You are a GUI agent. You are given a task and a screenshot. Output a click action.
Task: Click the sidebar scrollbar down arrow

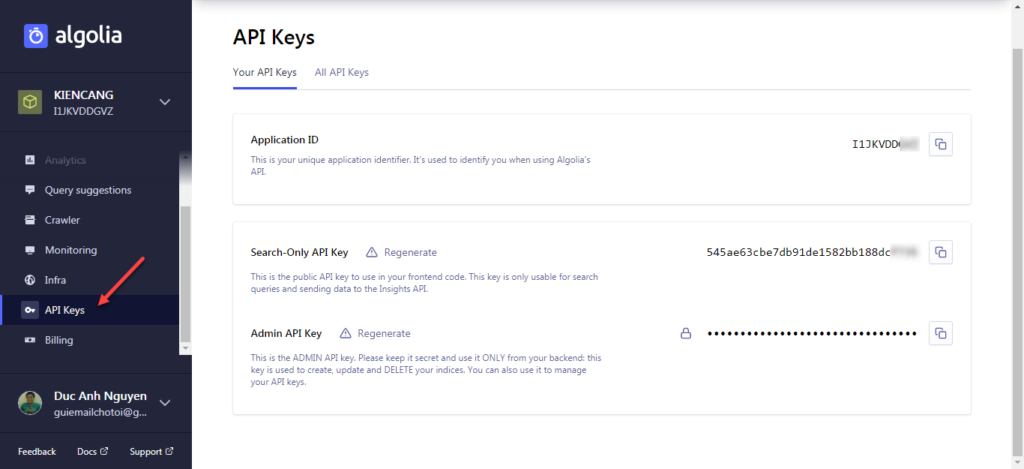(185, 349)
